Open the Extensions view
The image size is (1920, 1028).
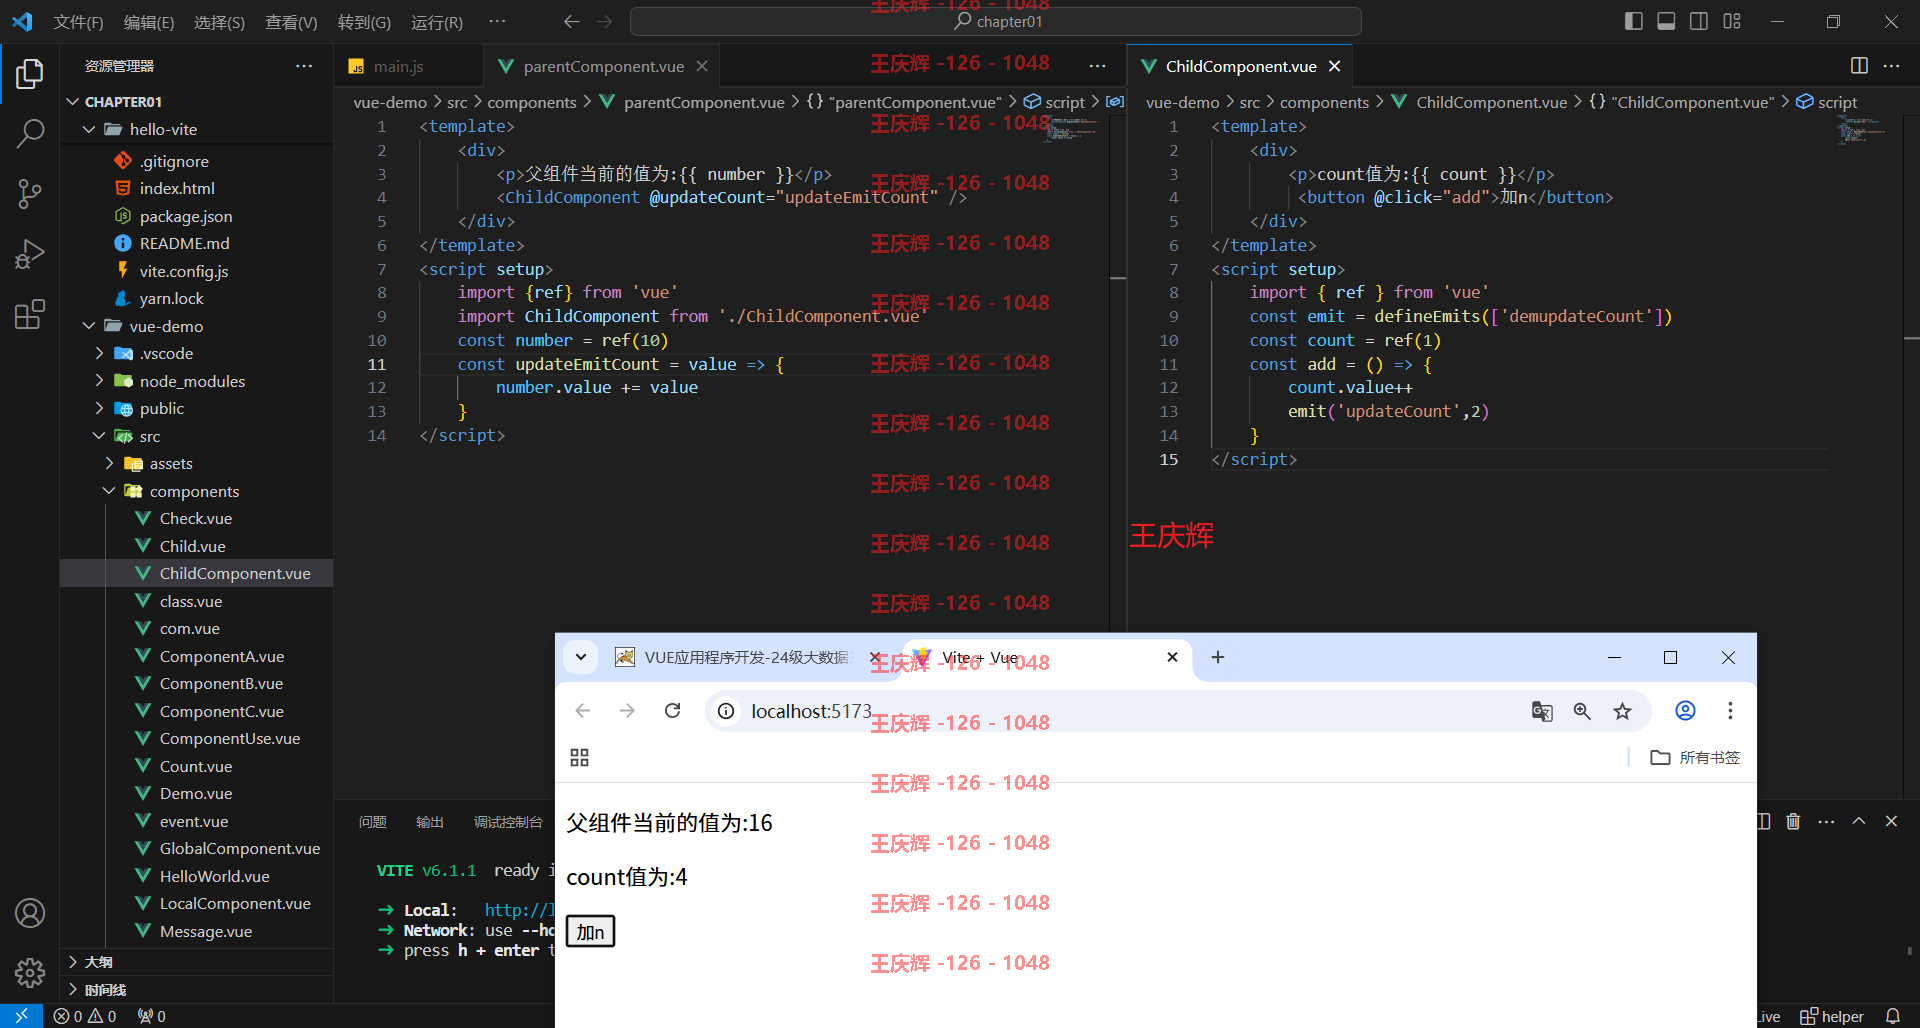click(30, 314)
